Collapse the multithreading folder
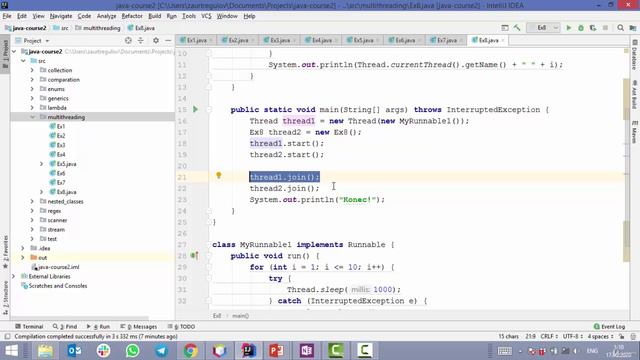 (x=32, y=117)
